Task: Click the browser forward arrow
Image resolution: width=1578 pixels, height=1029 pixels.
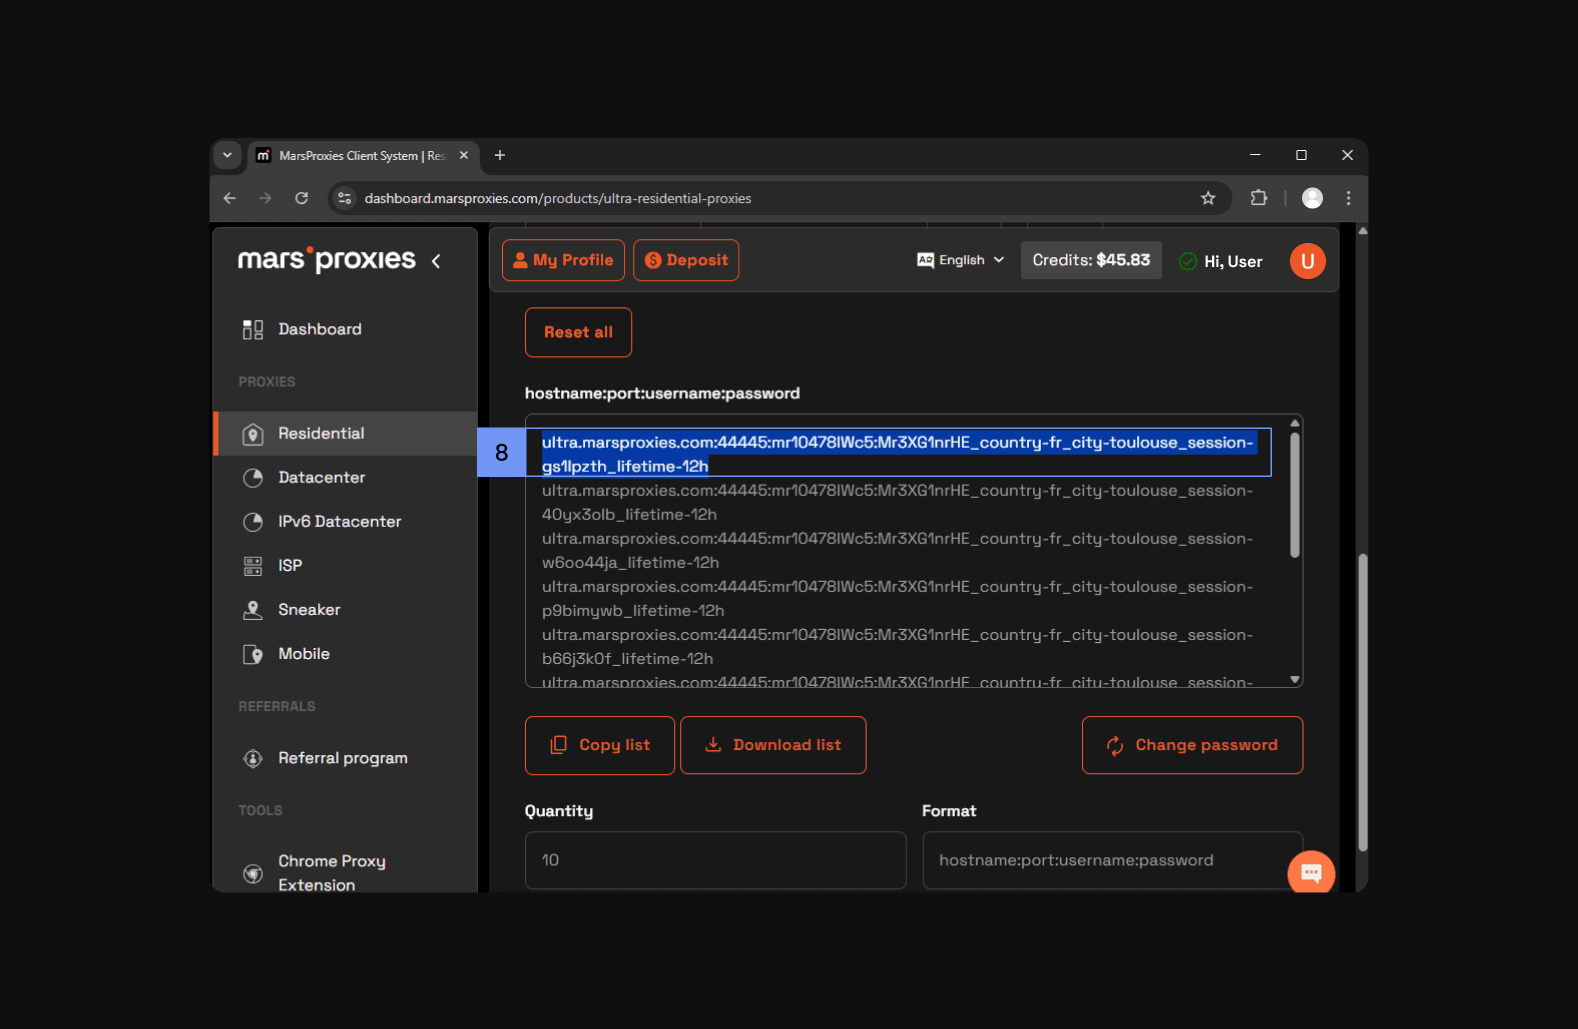Action: point(265,198)
